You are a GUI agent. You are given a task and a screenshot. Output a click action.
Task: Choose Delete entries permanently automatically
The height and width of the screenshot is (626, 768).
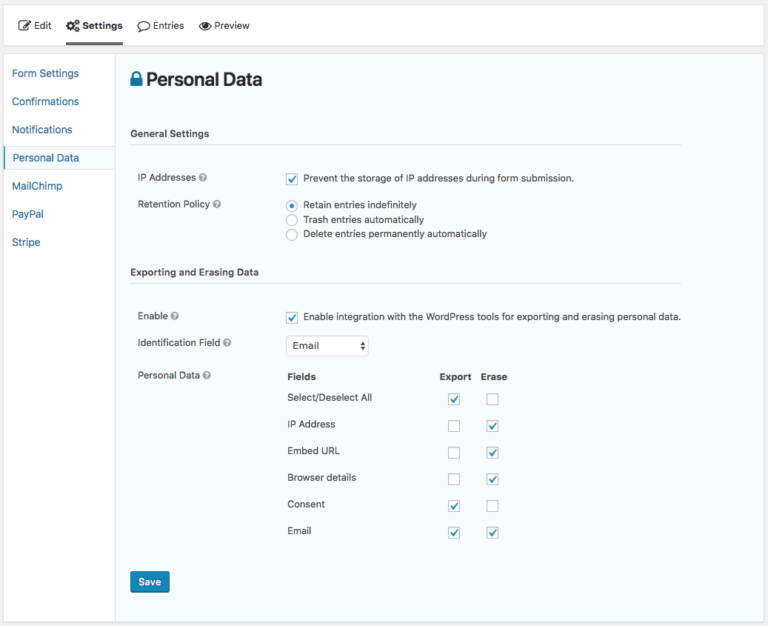click(x=291, y=235)
